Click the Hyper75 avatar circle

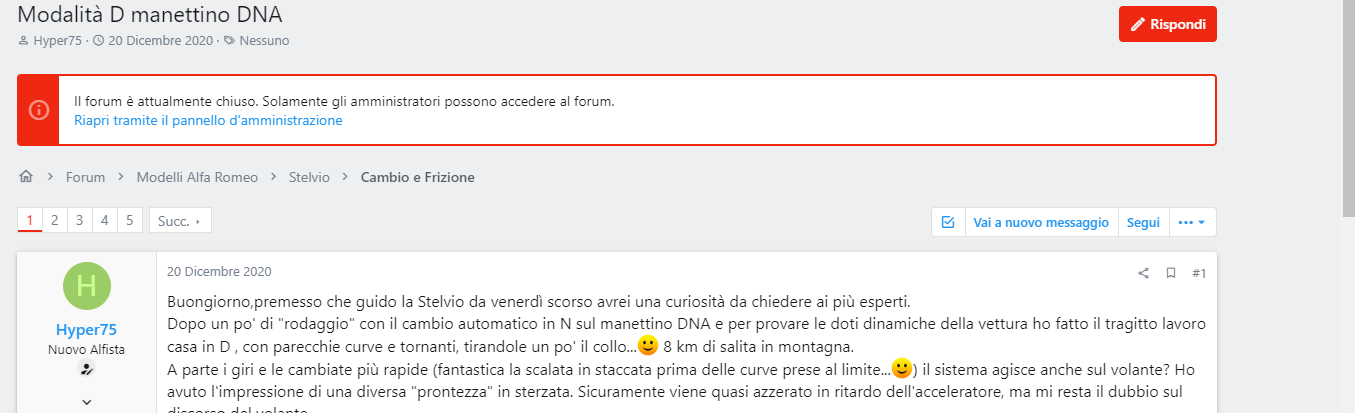click(87, 286)
